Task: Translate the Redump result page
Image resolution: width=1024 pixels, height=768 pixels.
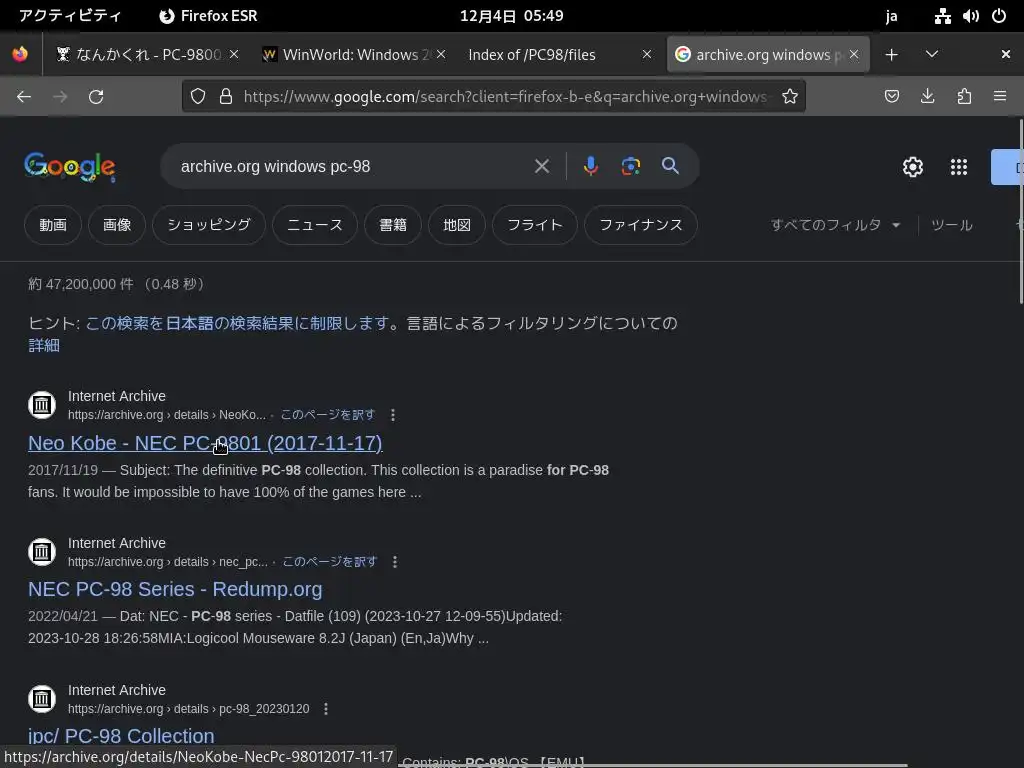Action: [330, 562]
